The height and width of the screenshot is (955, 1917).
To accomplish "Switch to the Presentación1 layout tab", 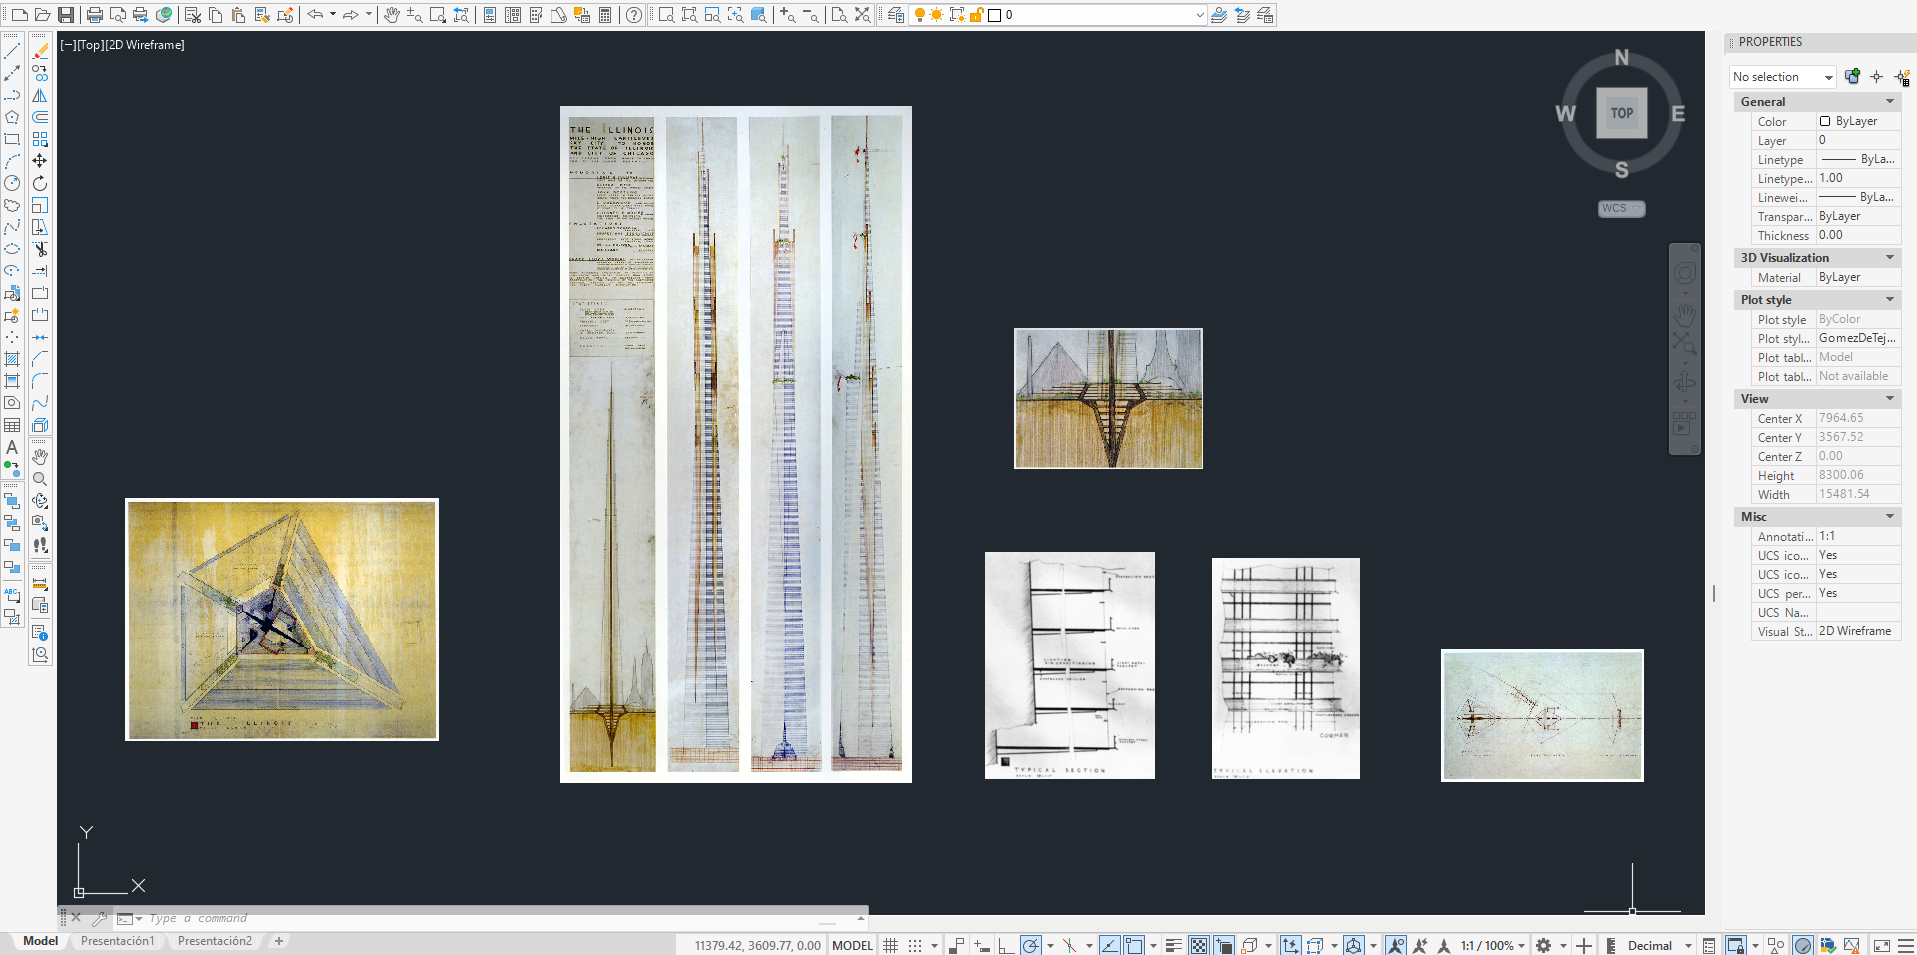I will pos(117,941).
